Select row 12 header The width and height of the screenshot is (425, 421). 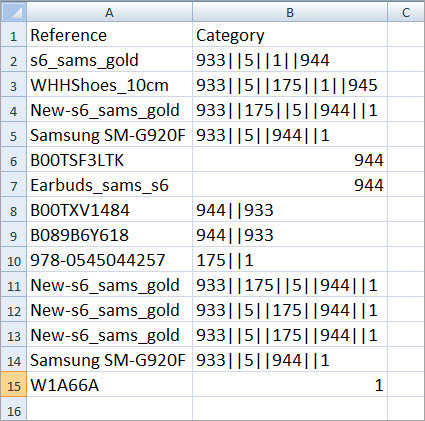click(14, 310)
